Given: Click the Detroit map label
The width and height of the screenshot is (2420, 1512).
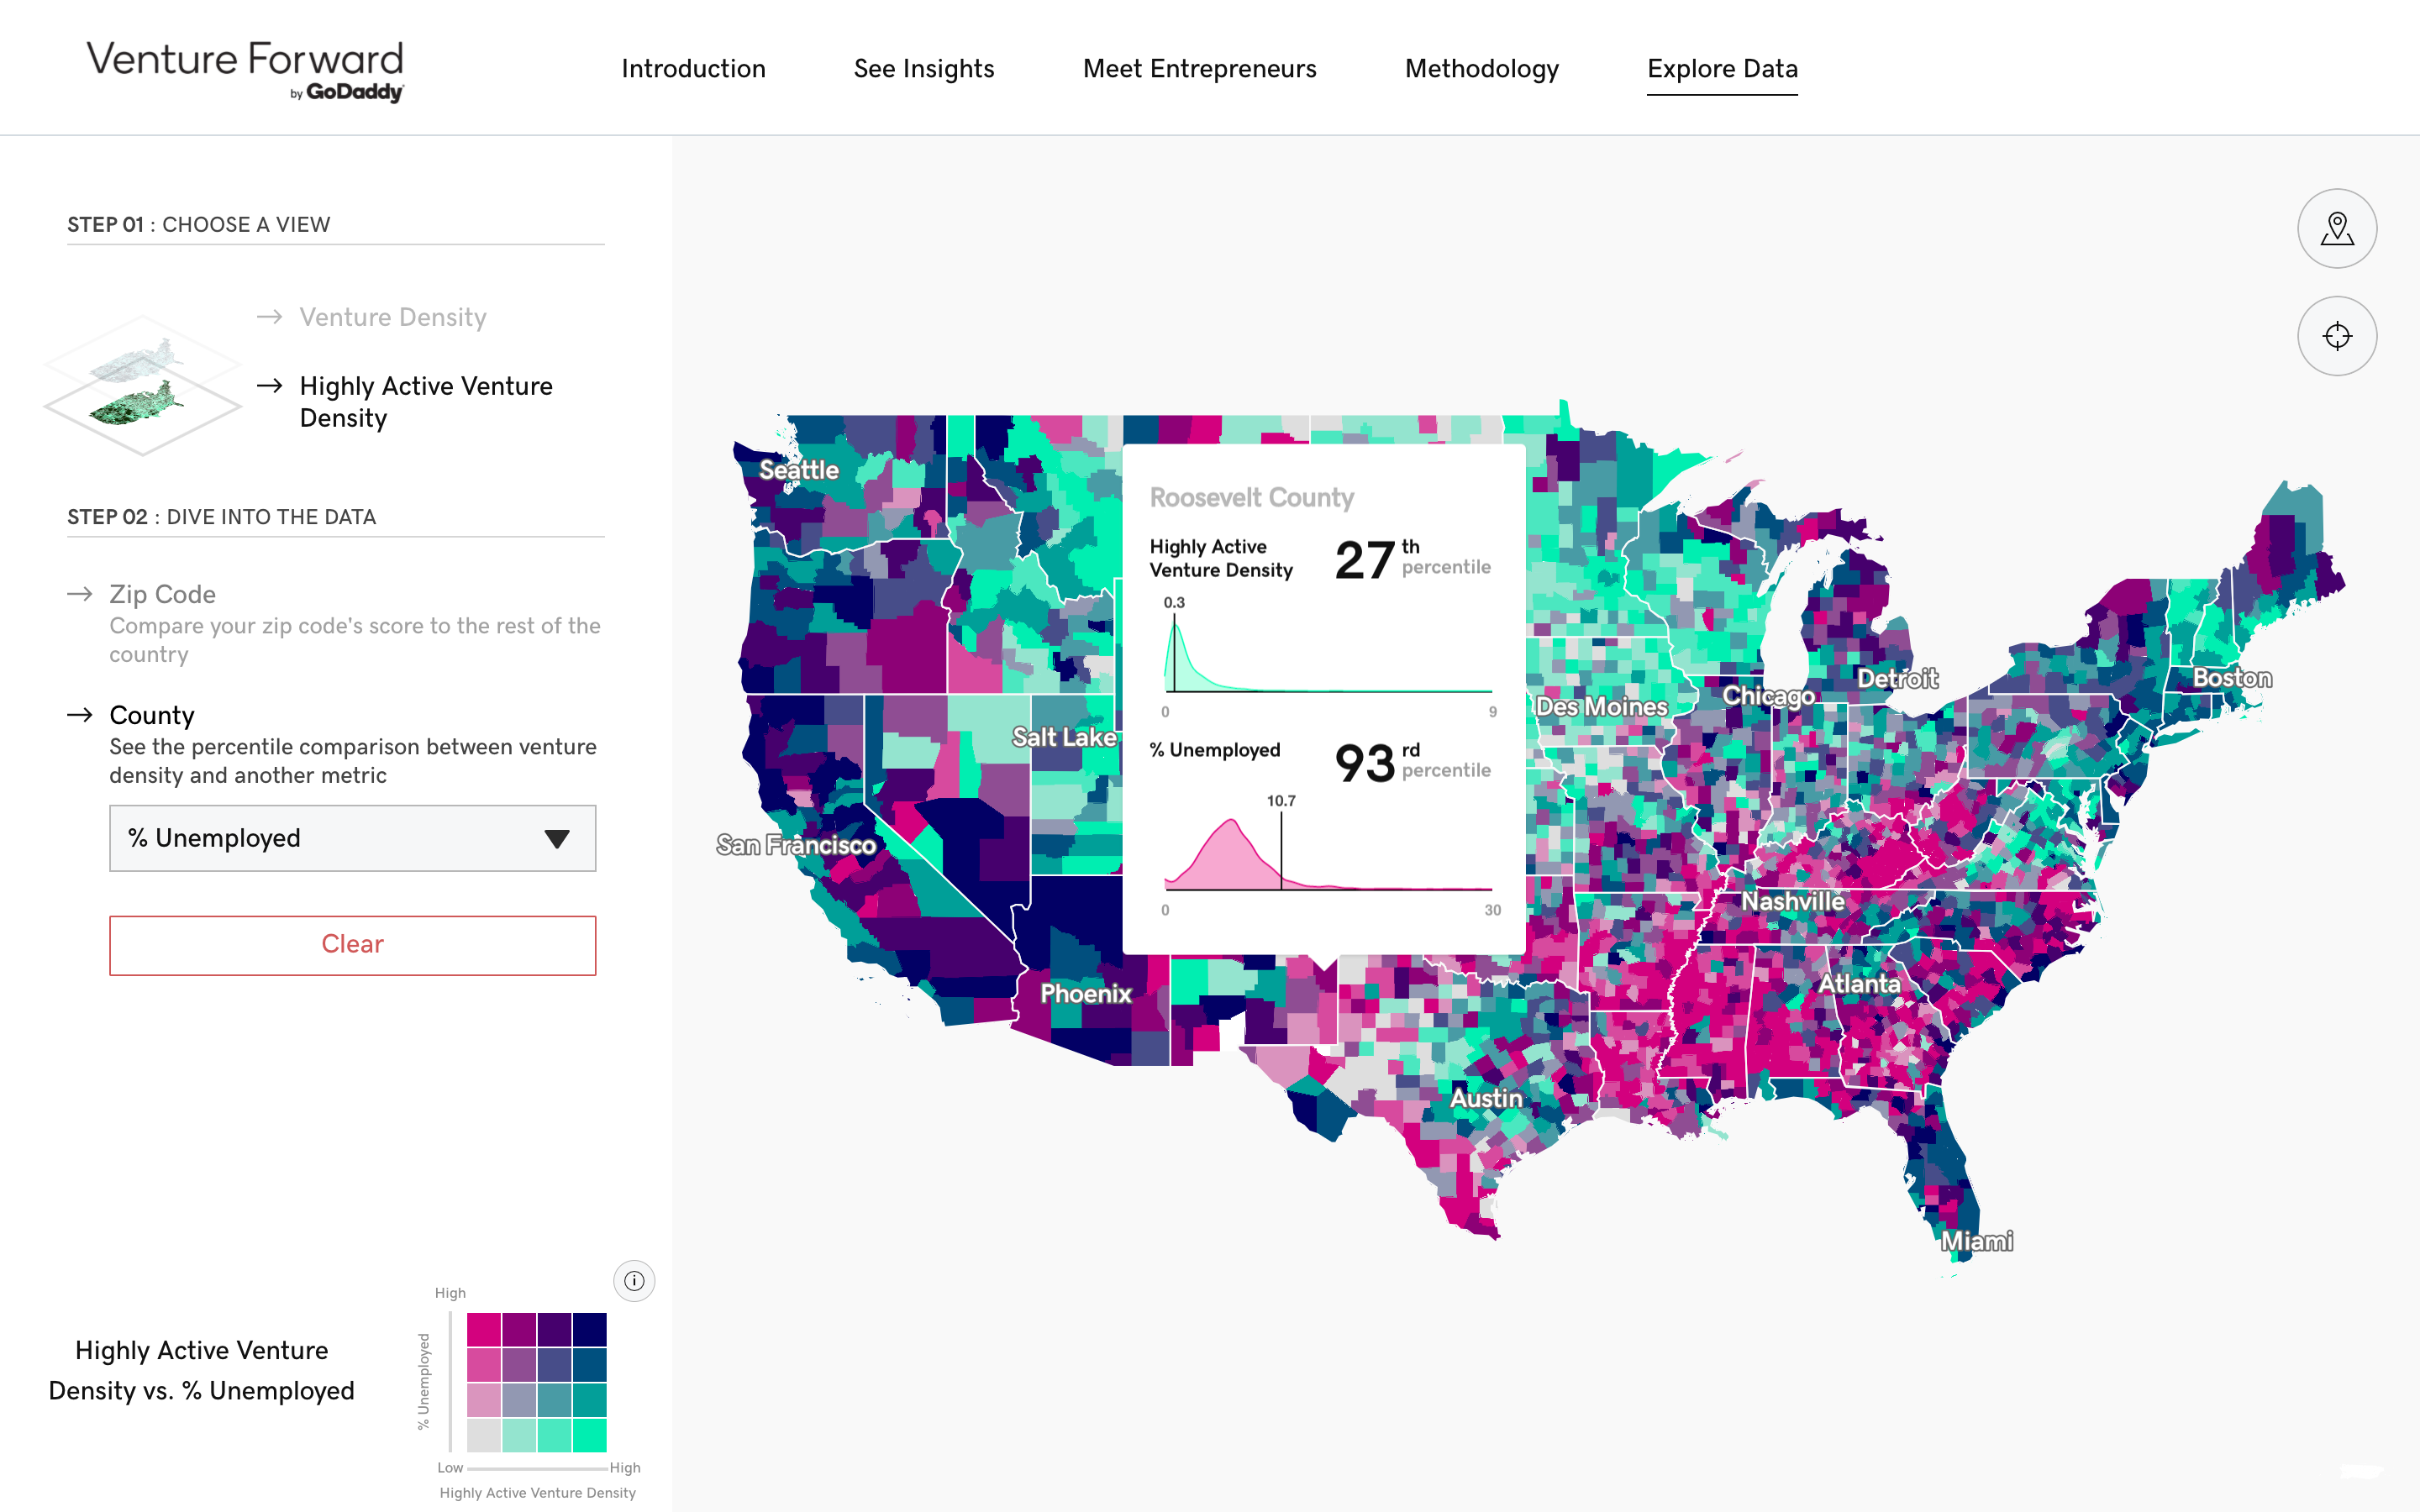Looking at the screenshot, I should click(x=1897, y=678).
